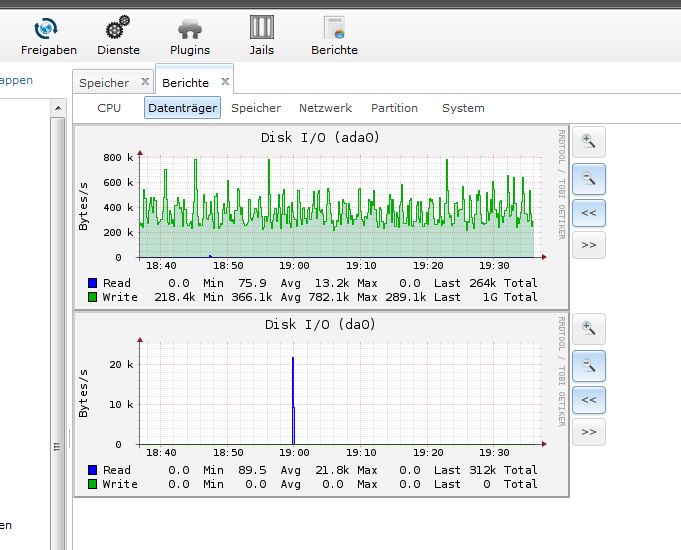The height and width of the screenshot is (550, 681).
Task: Step forward in time on ada0 graph
Action: (588, 245)
